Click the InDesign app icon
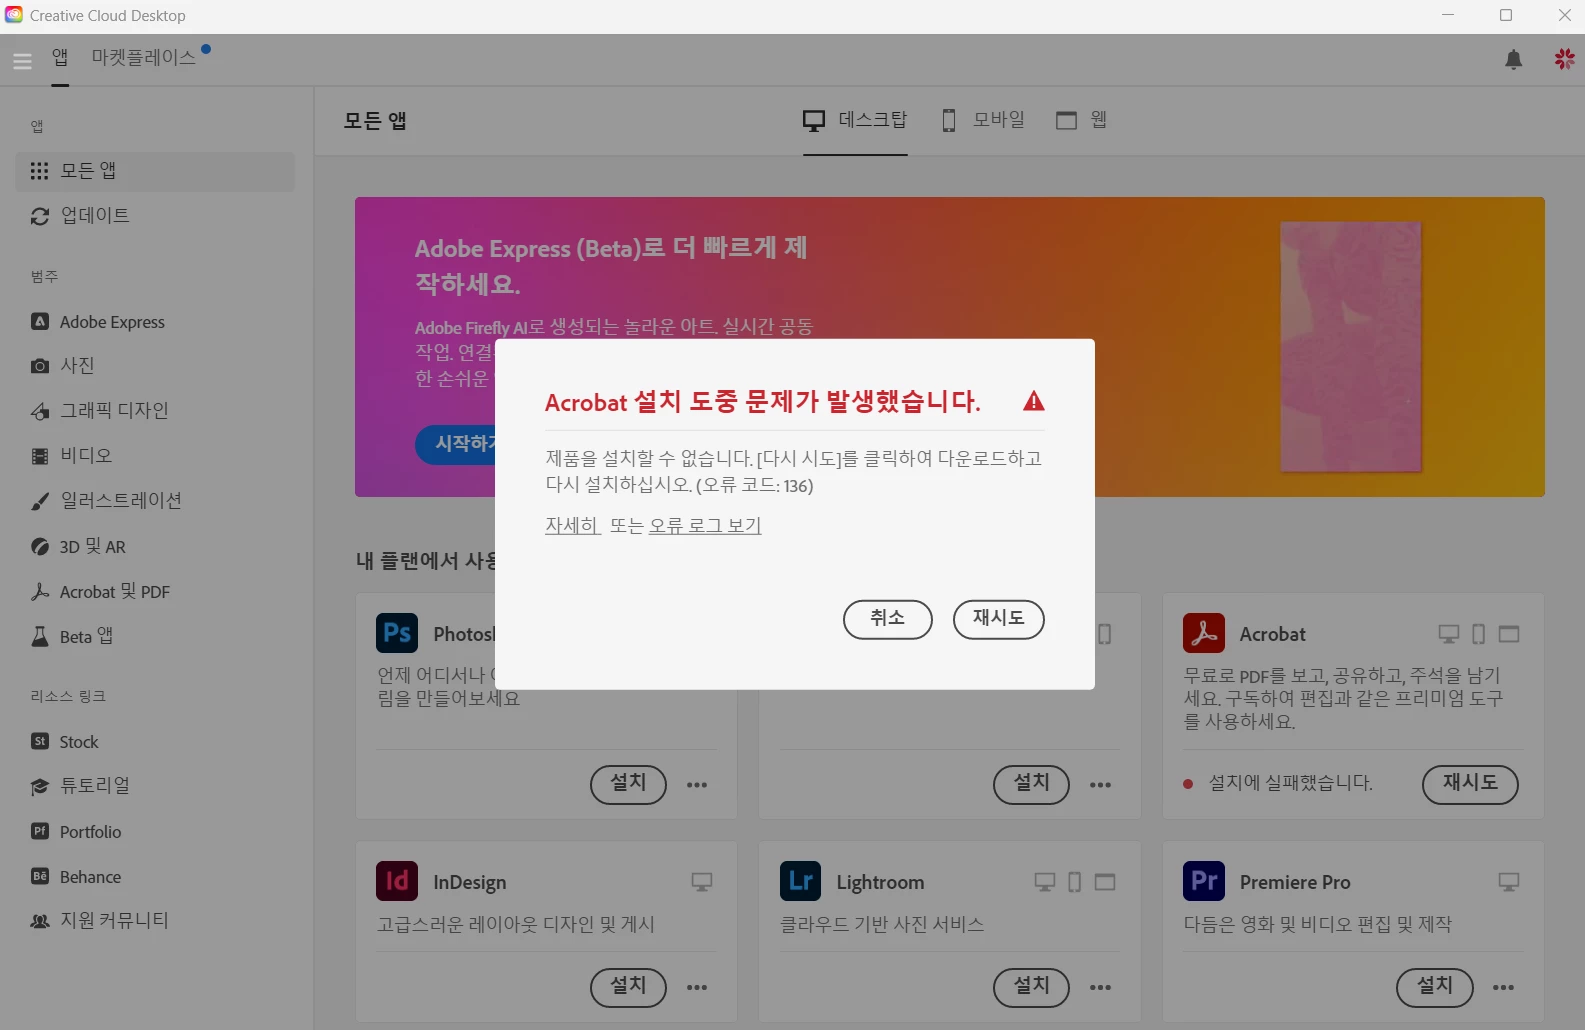The height and width of the screenshot is (1030, 1585). (397, 881)
